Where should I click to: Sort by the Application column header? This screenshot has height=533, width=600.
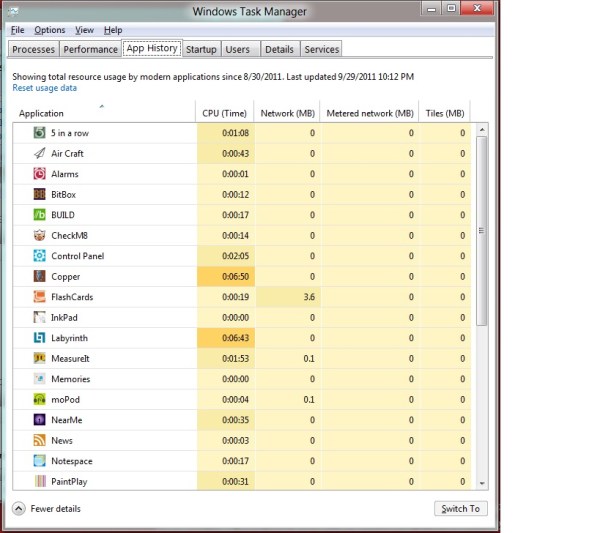(41, 114)
